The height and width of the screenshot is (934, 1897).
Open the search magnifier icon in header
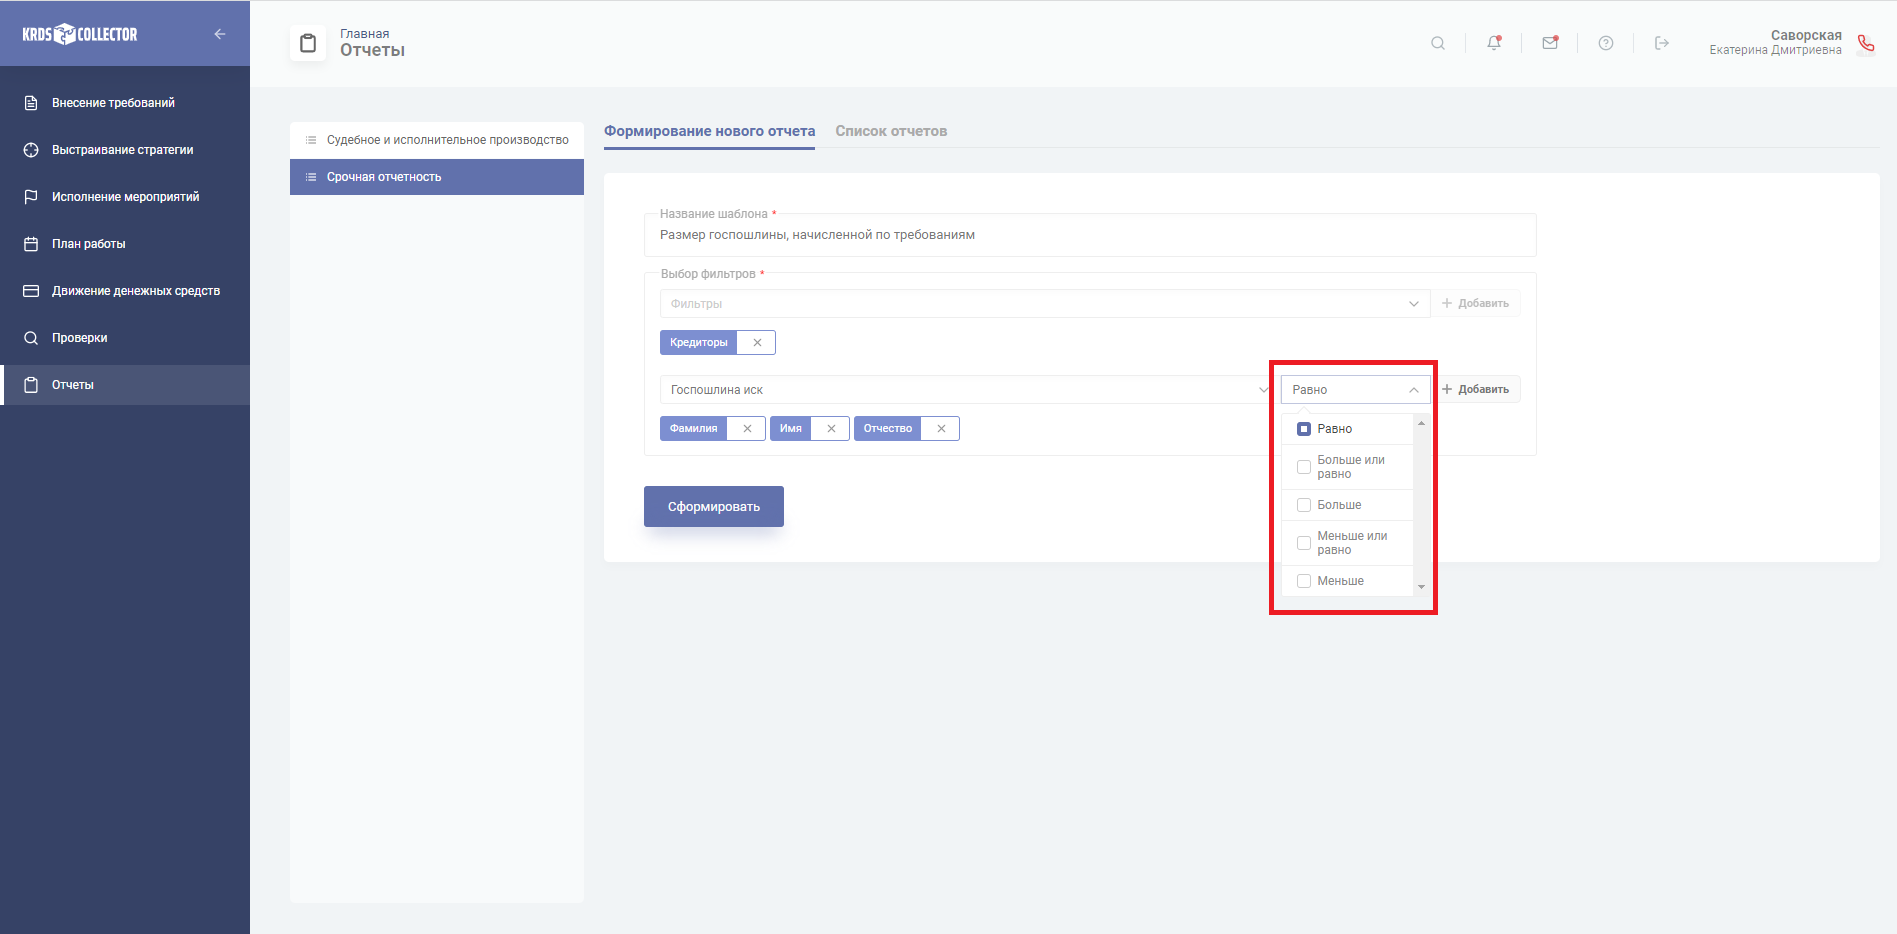pyautogui.click(x=1438, y=43)
